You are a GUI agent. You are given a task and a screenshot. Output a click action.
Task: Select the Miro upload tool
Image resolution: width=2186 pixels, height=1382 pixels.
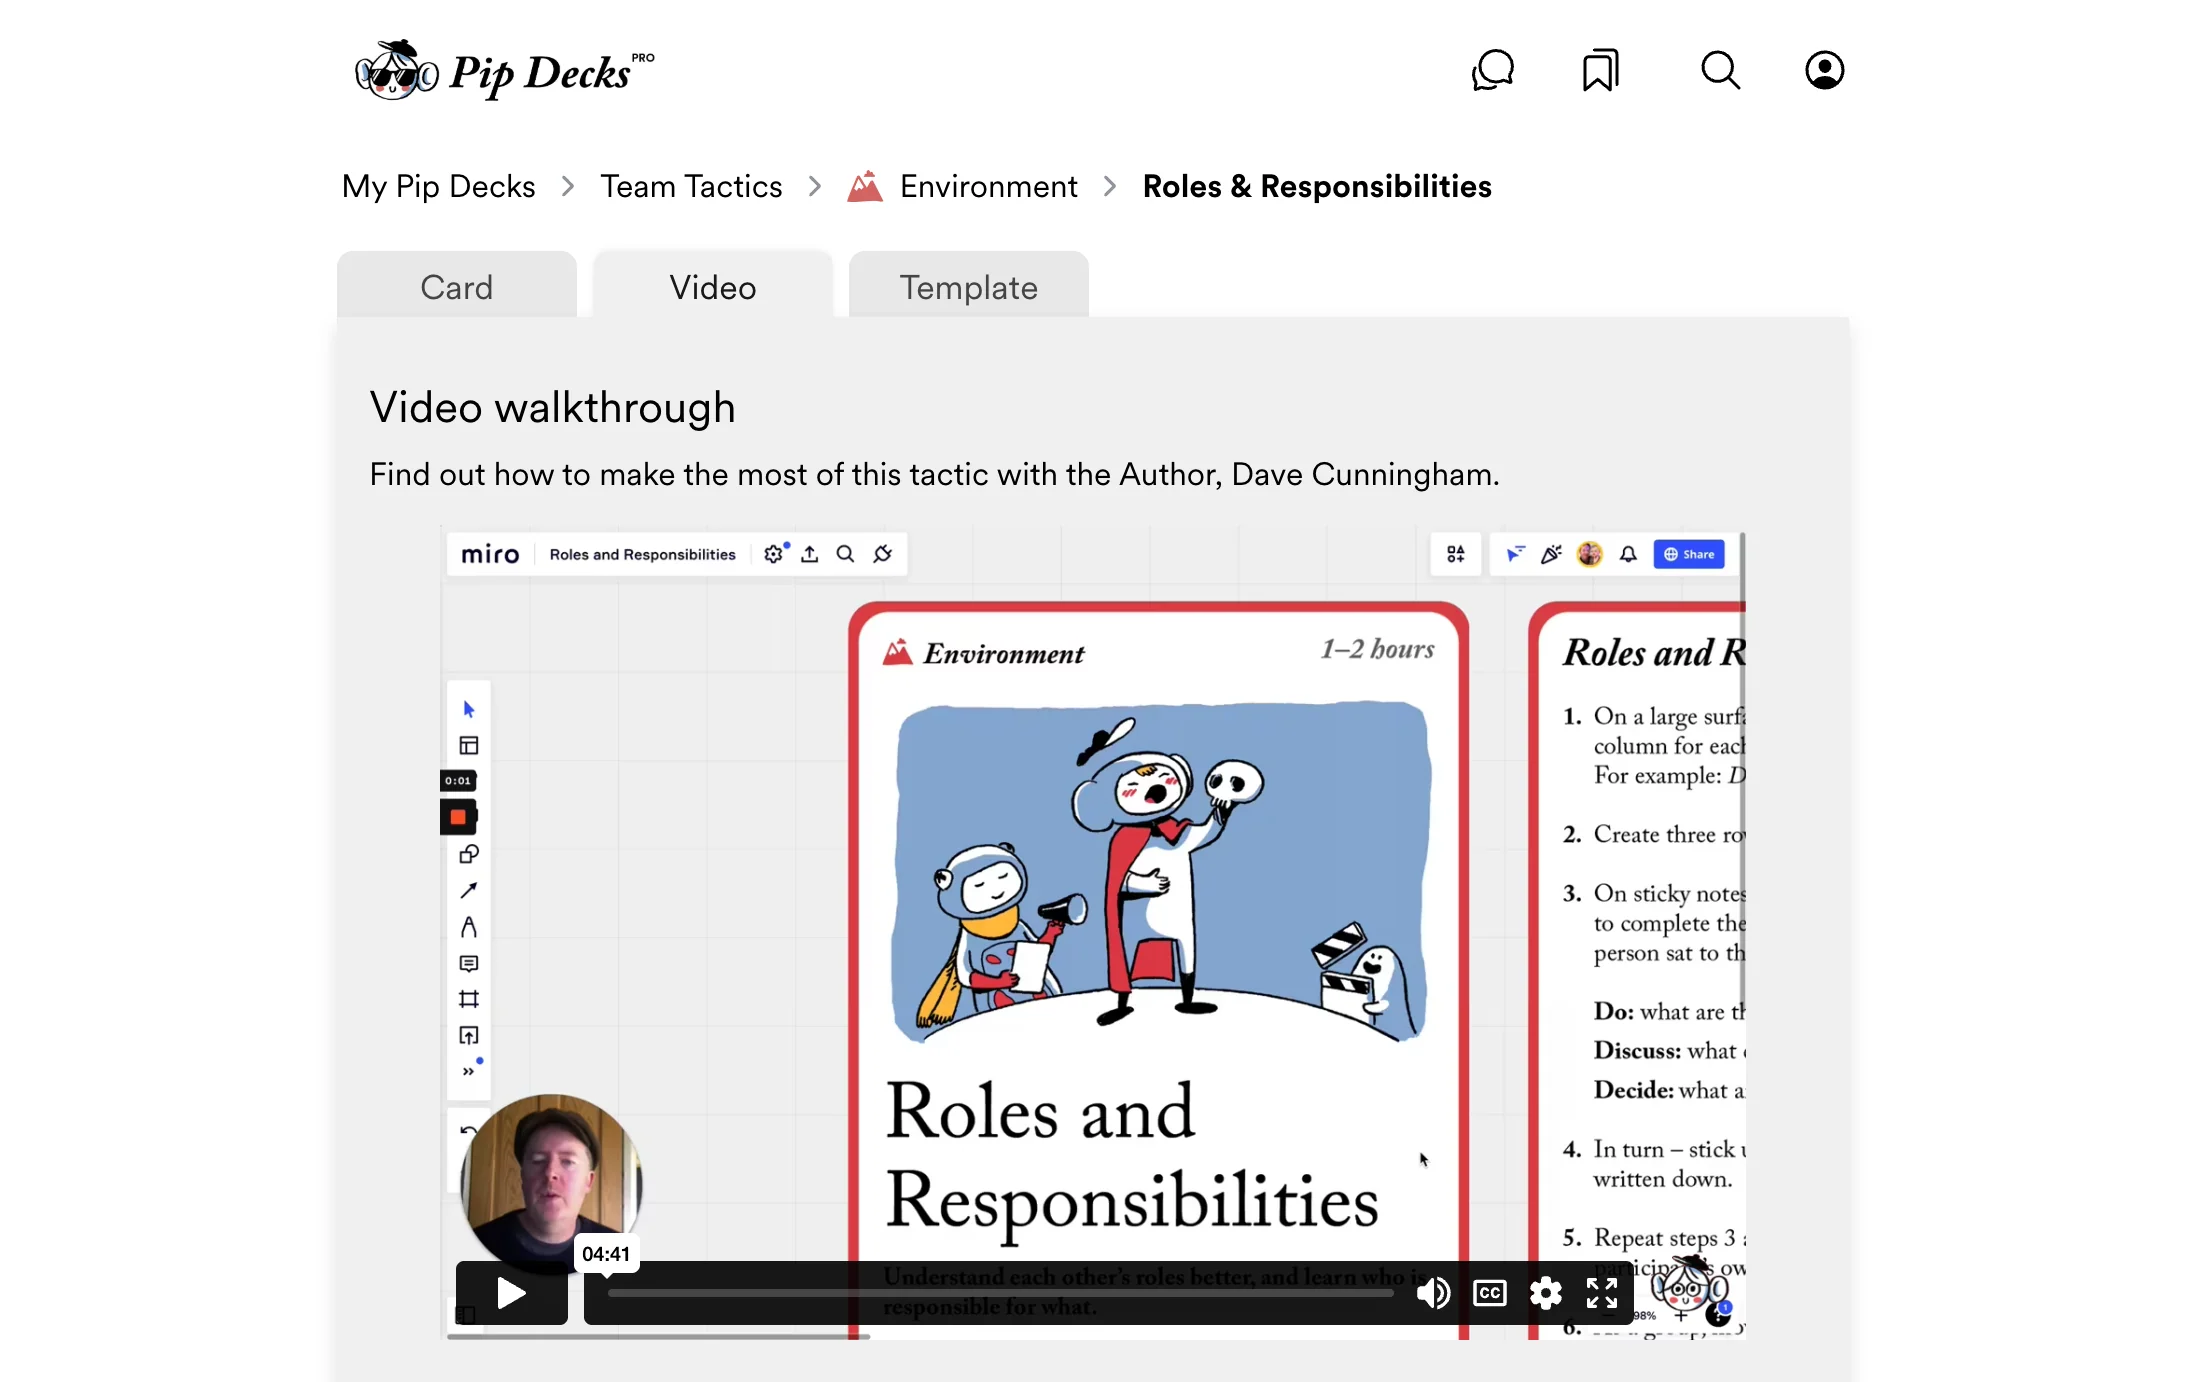click(468, 1035)
